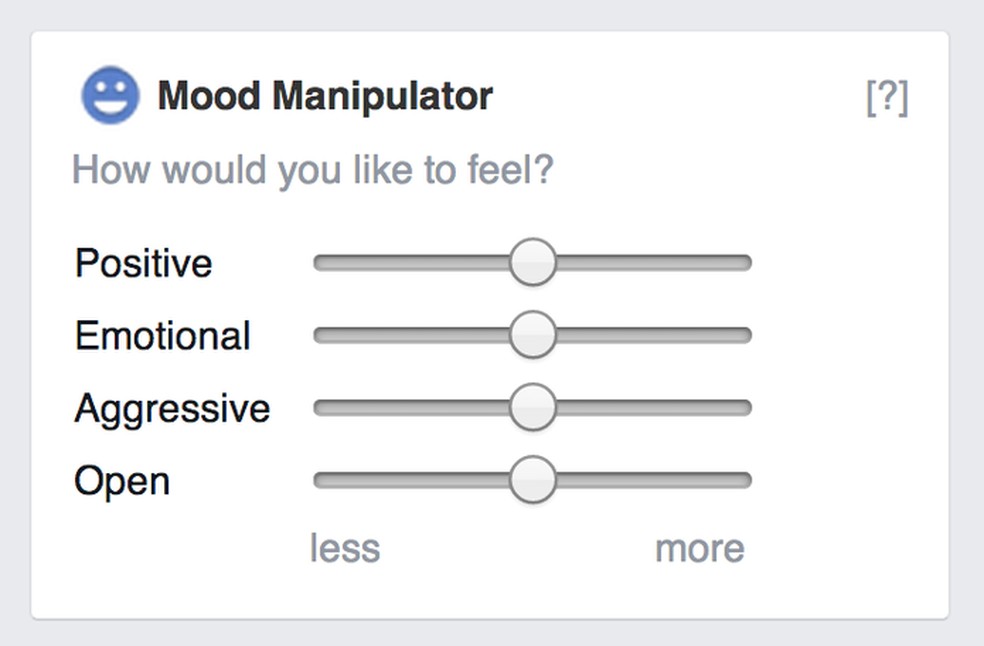Click the "Aggressive" slider label
984x646 pixels.
172,409
